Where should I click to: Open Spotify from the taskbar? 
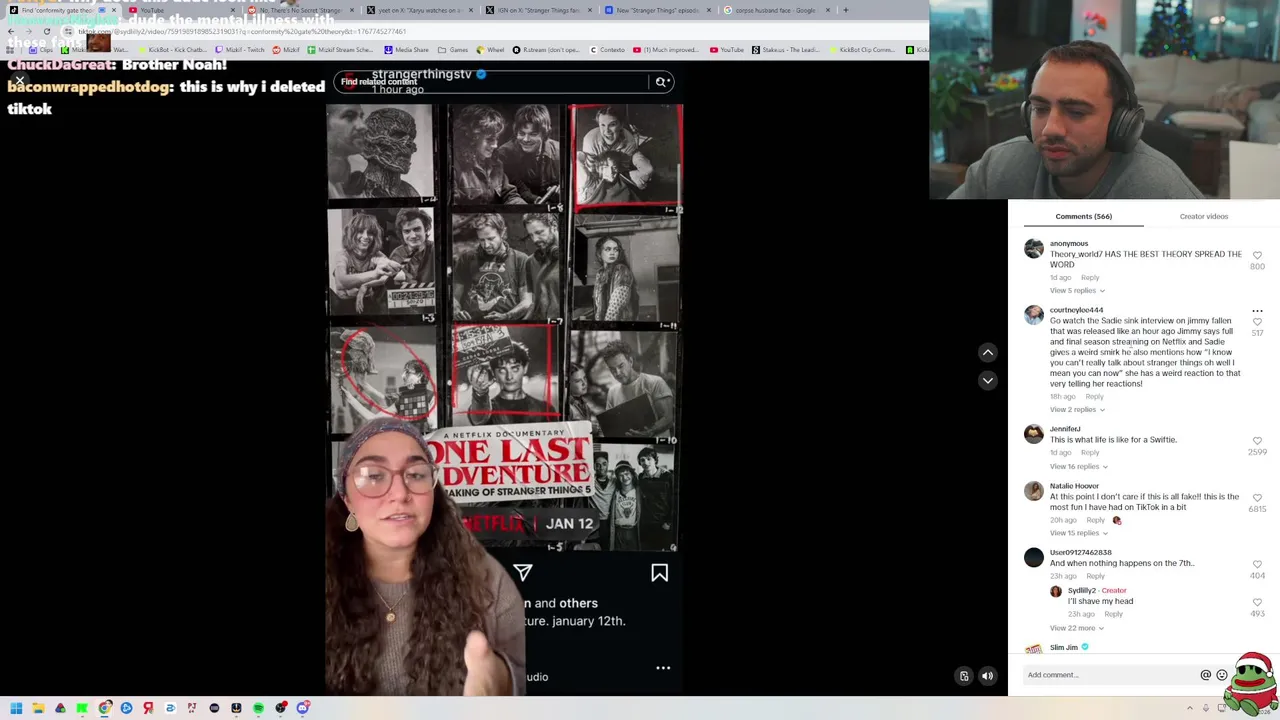click(x=258, y=708)
